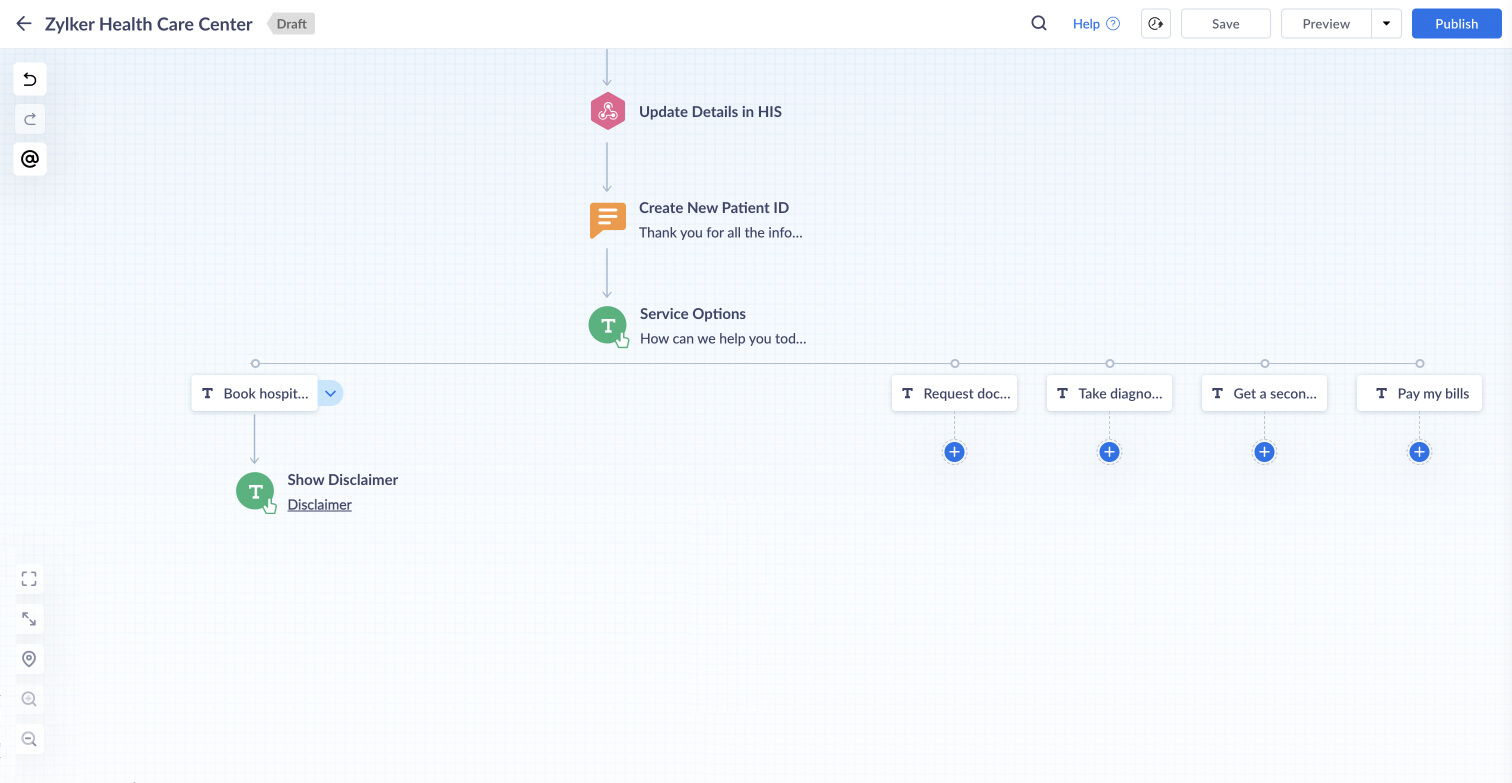Click the Help question mark icon

(x=1113, y=24)
